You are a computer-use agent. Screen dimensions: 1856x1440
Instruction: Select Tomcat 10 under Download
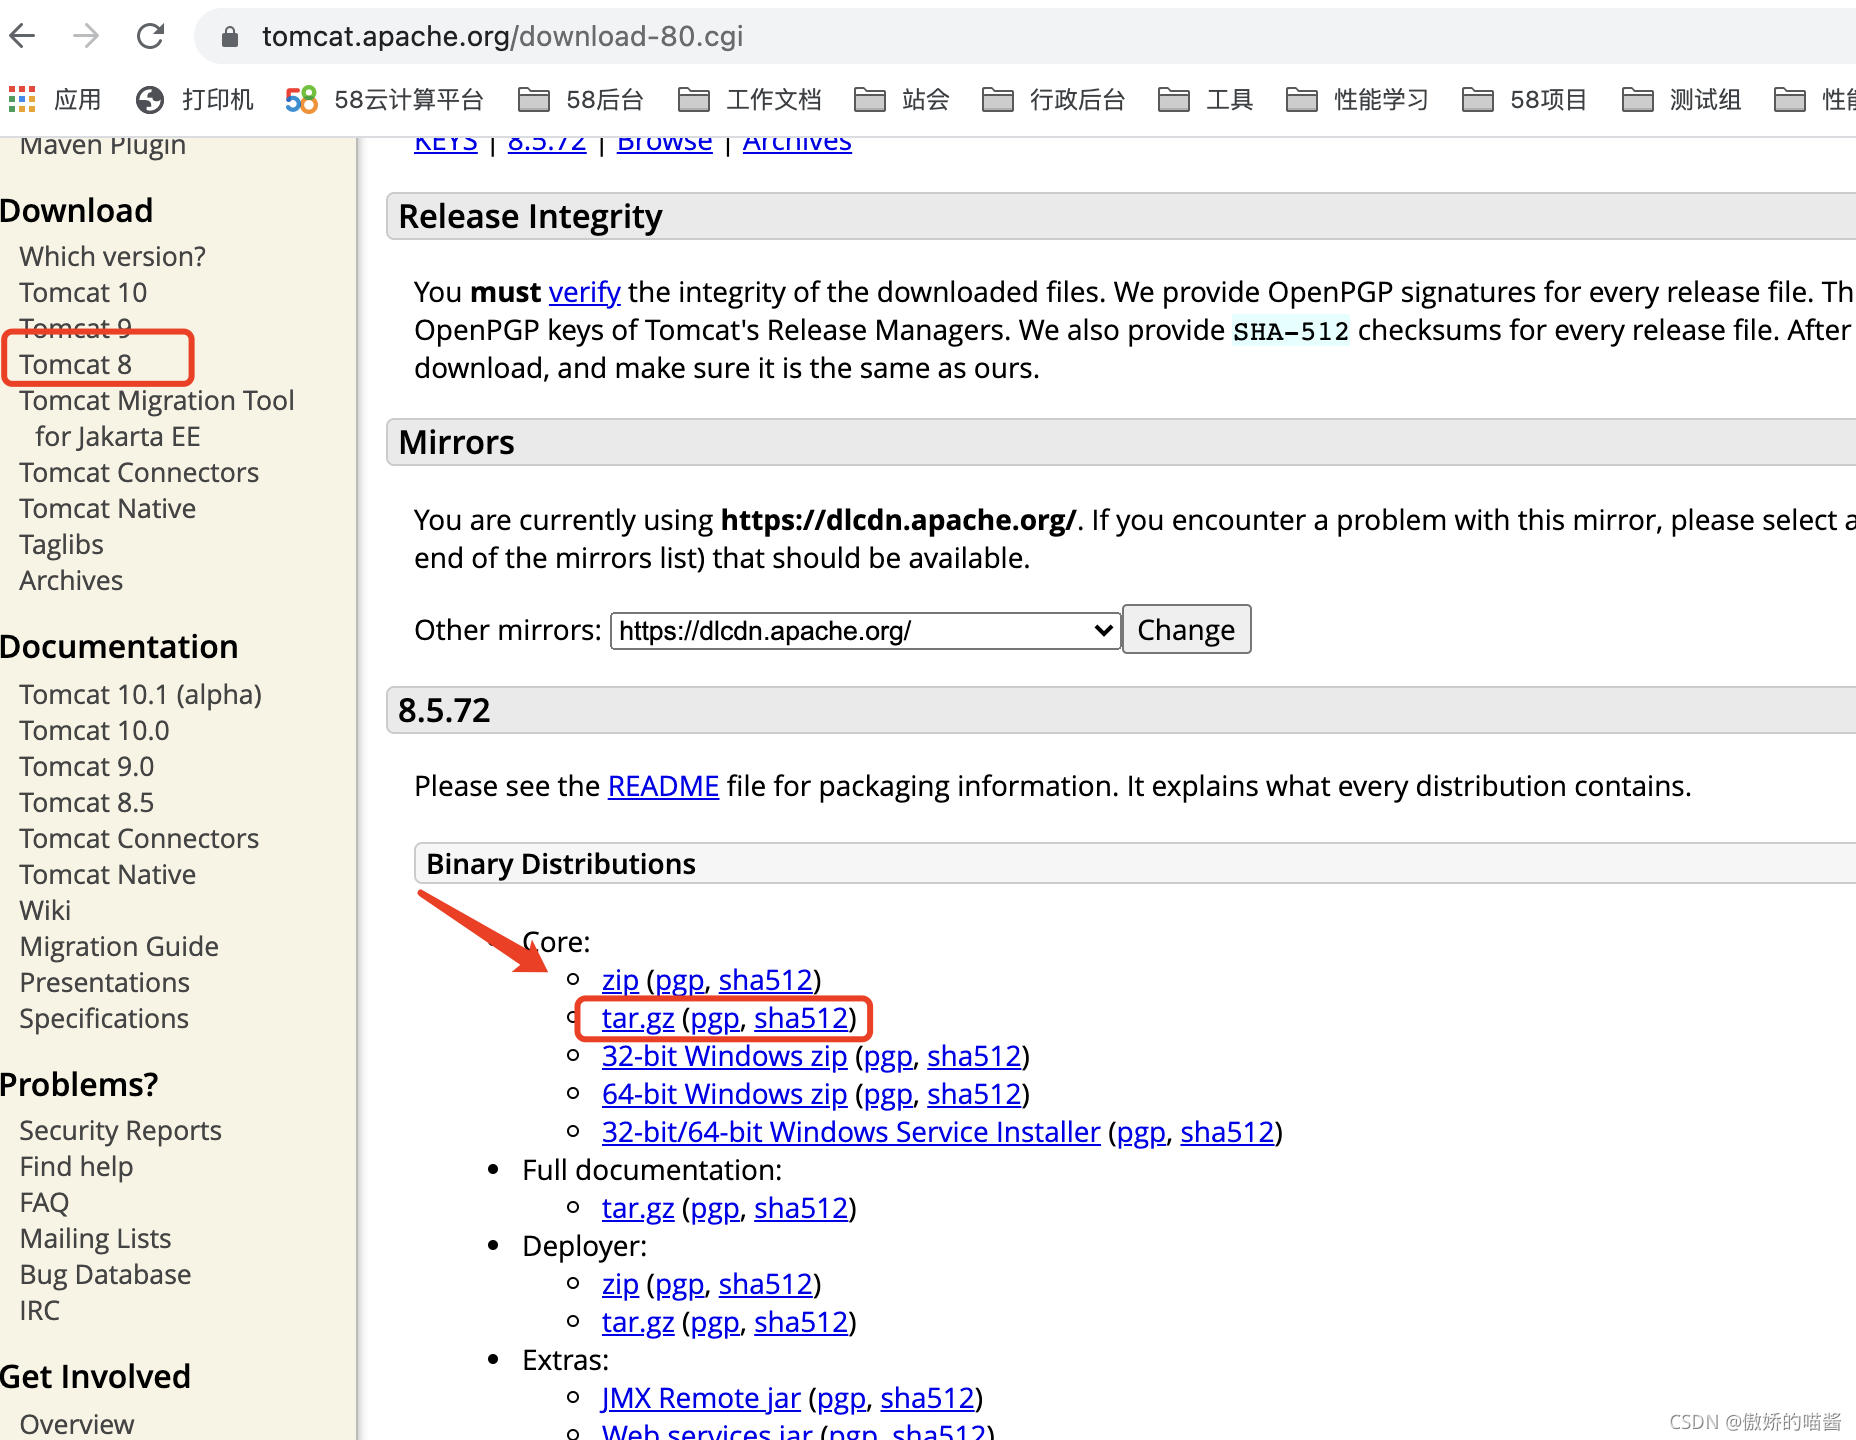tap(83, 293)
